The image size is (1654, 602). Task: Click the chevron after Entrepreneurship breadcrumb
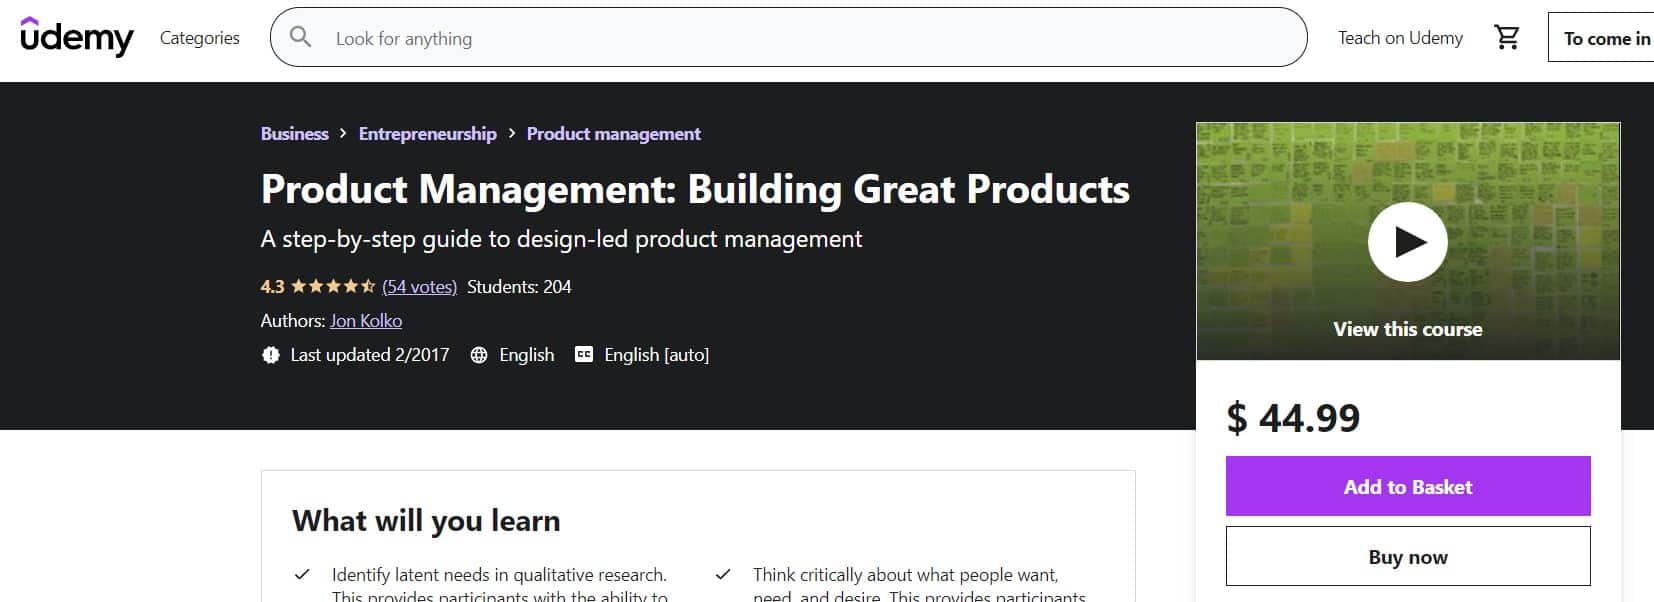tap(512, 133)
